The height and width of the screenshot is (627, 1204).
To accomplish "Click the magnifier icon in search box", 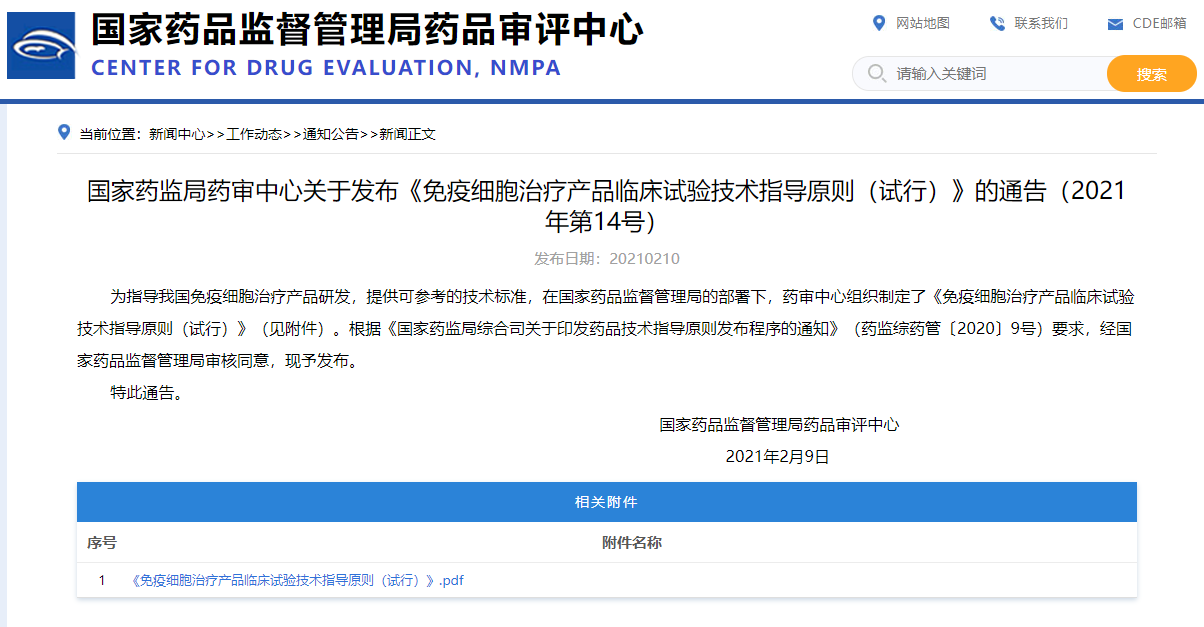I will click(x=876, y=74).
